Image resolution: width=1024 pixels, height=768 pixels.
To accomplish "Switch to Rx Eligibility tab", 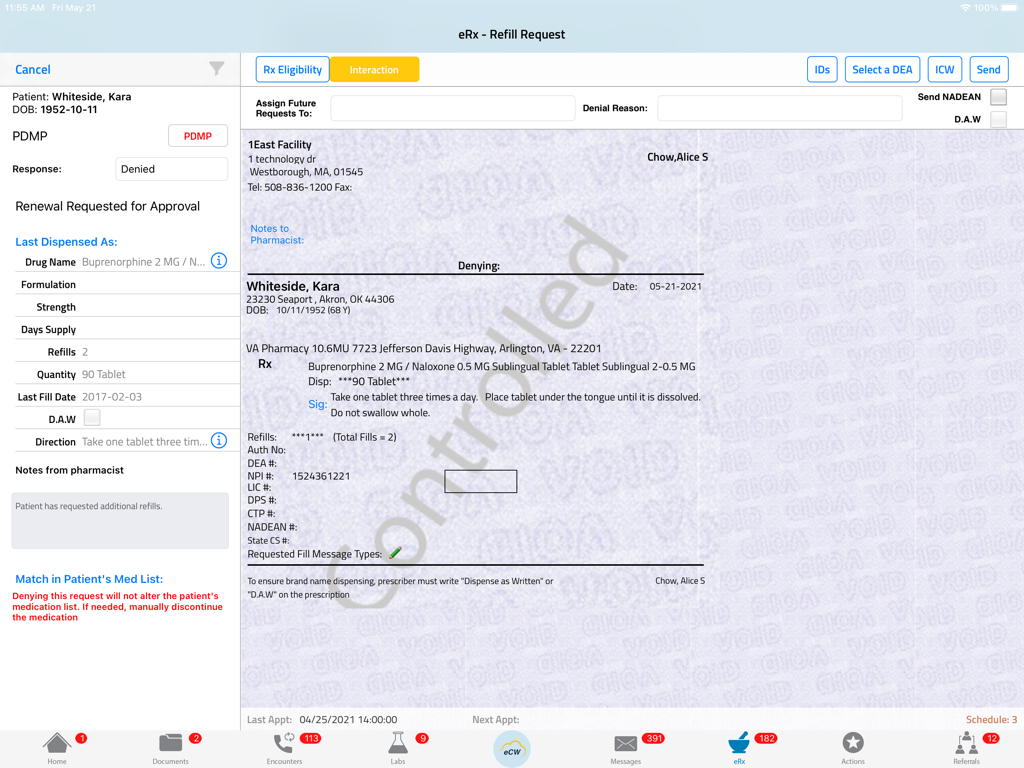I will pyautogui.click(x=292, y=70).
